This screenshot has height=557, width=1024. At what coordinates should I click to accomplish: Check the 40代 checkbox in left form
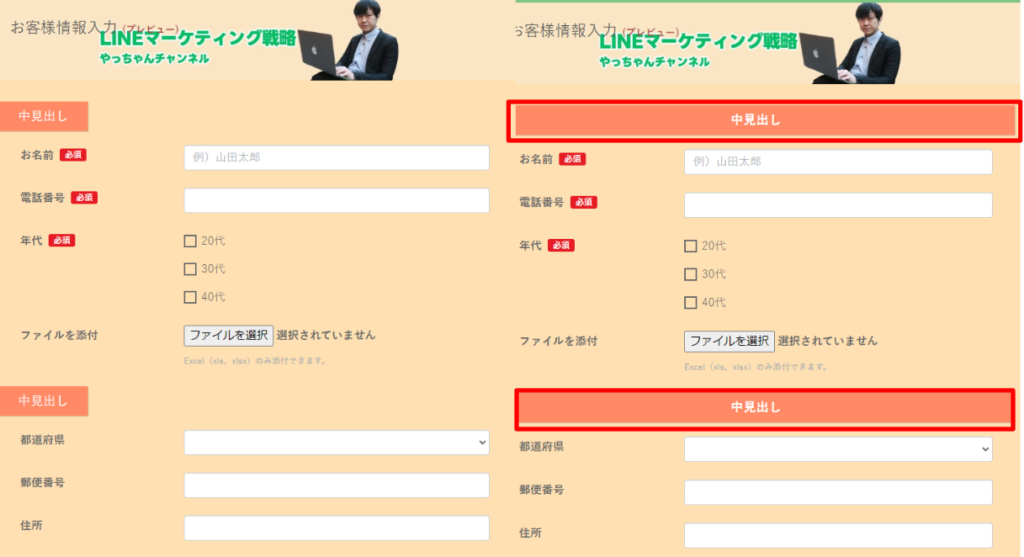[x=190, y=297]
